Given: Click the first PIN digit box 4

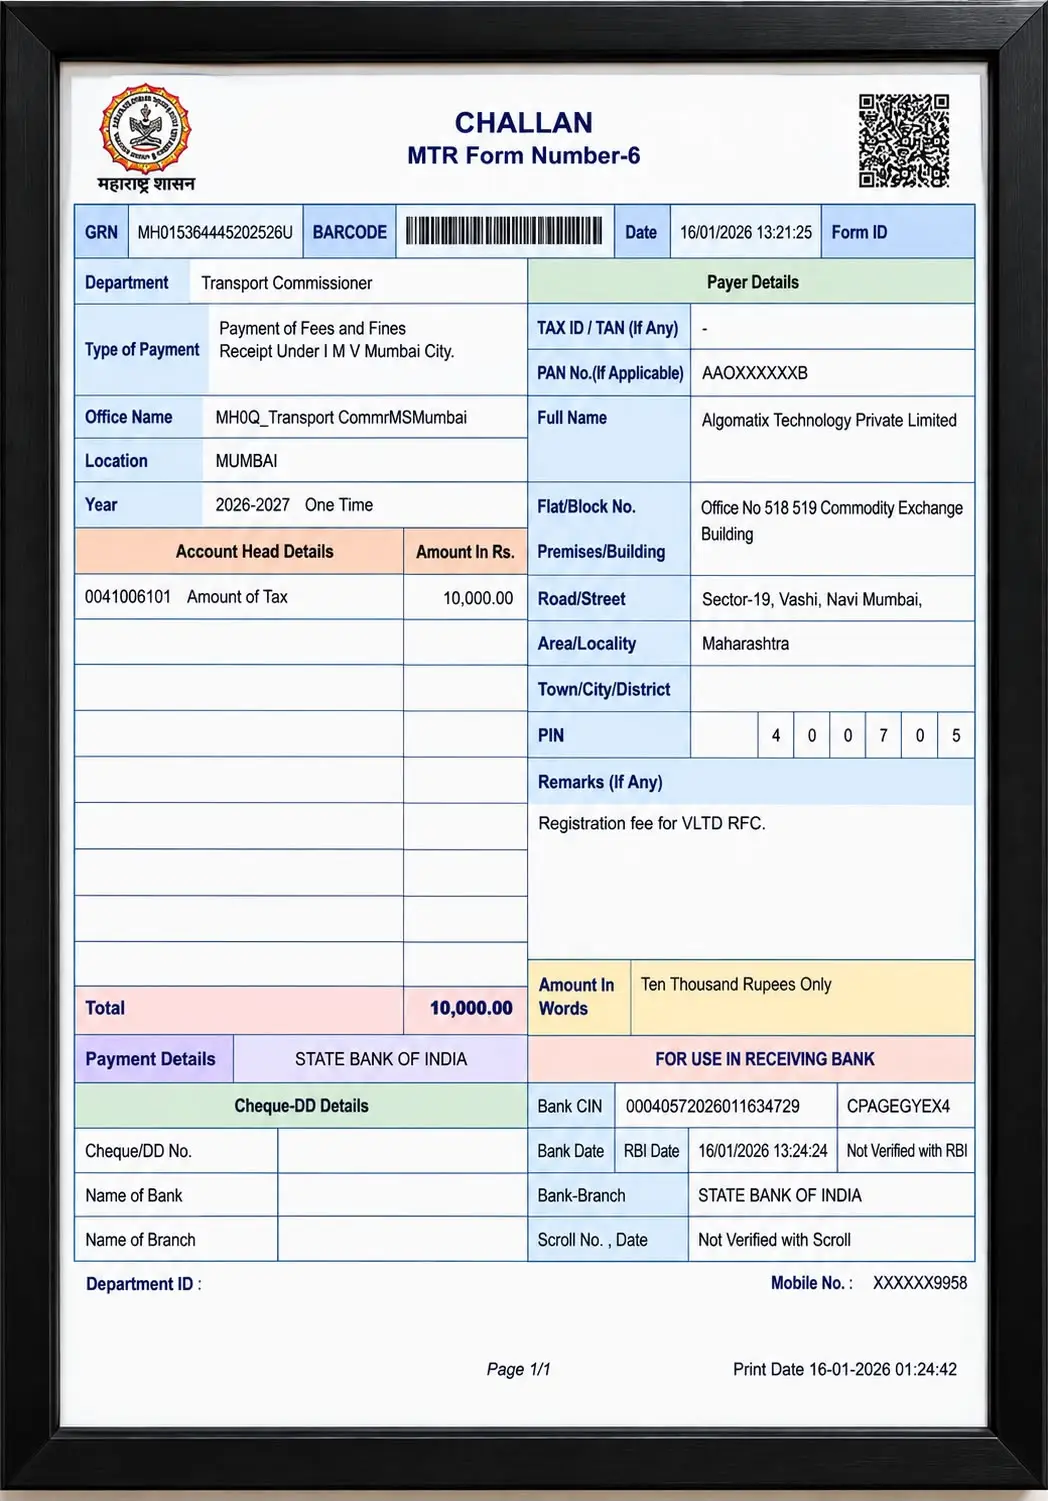Looking at the screenshot, I should [x=776, y=735].
